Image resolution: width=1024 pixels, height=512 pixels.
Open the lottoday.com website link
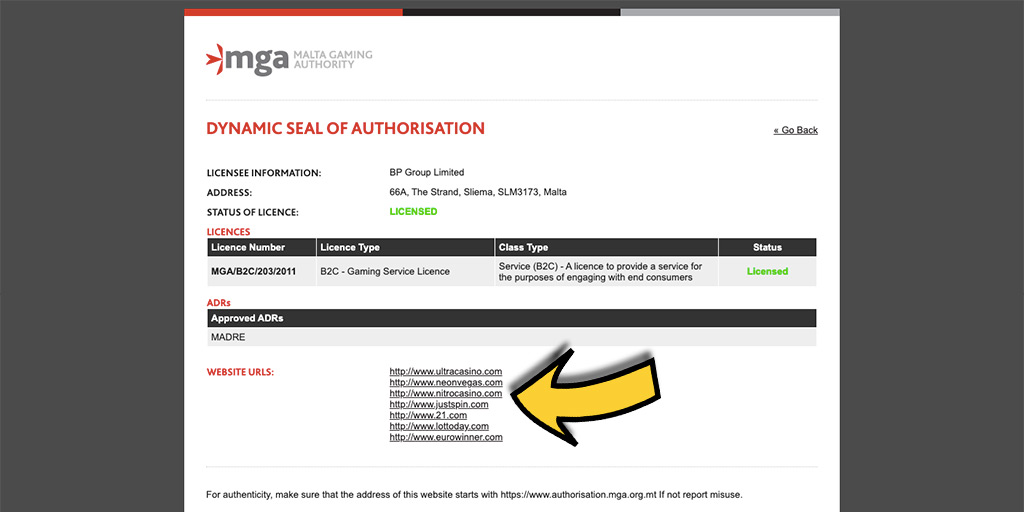[439, 426]
